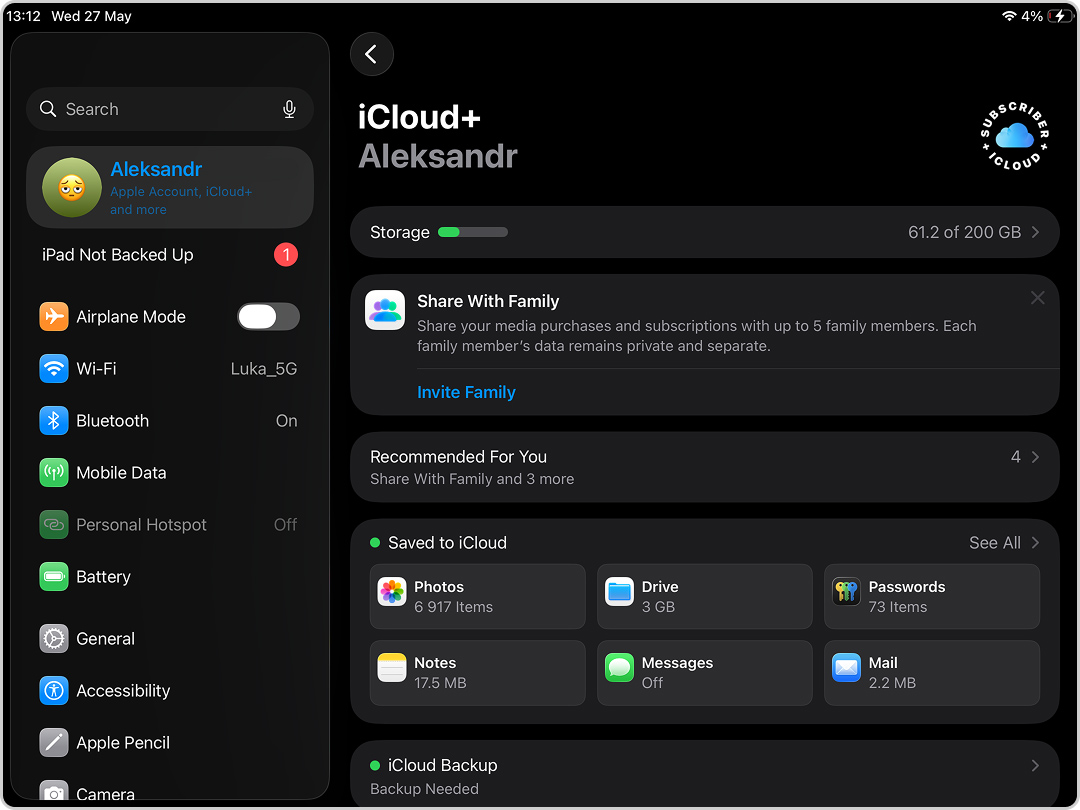The height and width of the screenshot is (810, 1080).
Task: Open iCloud Backup chevron
Action: tap(1035, 765)
